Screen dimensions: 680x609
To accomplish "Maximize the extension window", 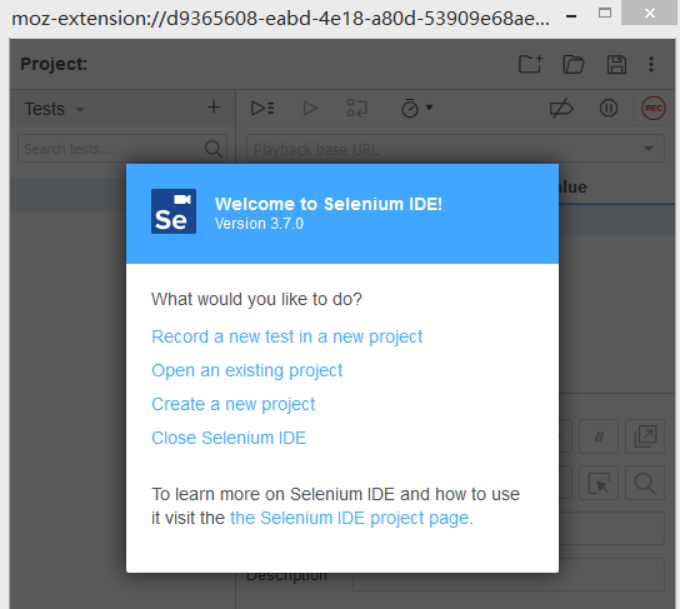I will (605, 13).
